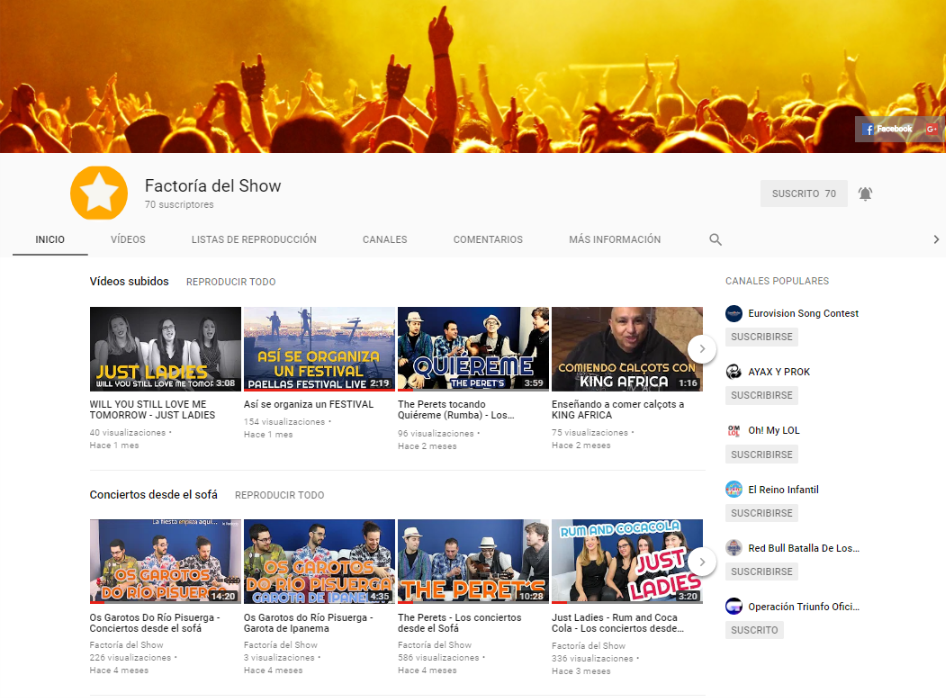Show next videos in Vídeos subidos row

[x=702, y=349]
